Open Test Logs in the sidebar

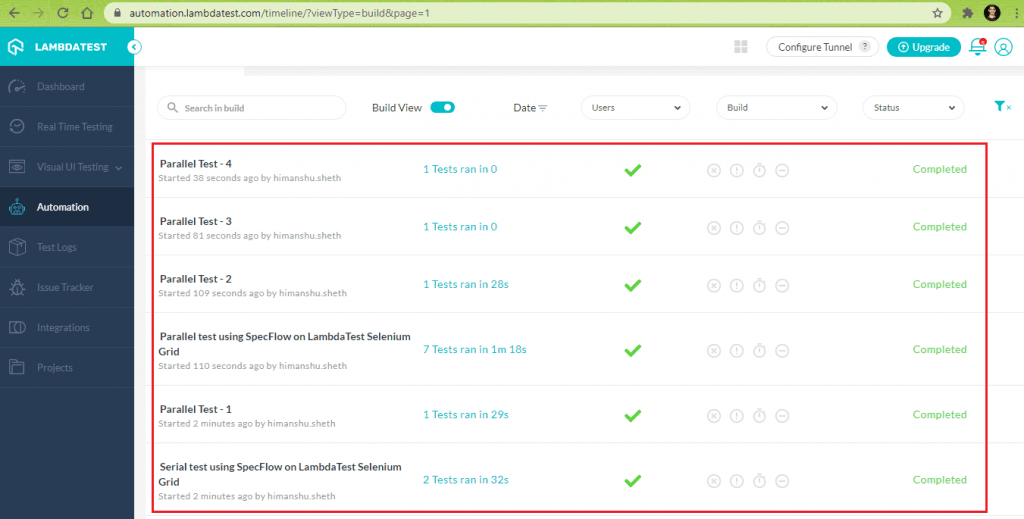click(67, 247)
